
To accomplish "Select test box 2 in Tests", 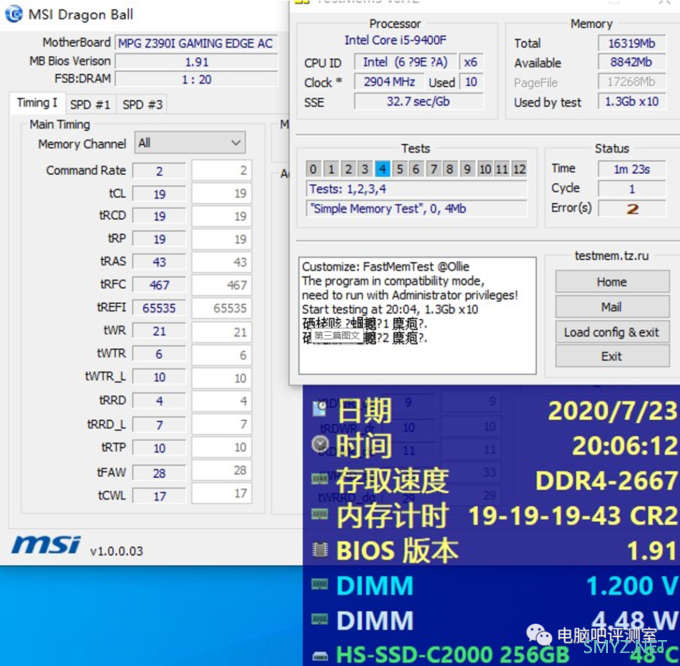I will click(x=348, y=169).
